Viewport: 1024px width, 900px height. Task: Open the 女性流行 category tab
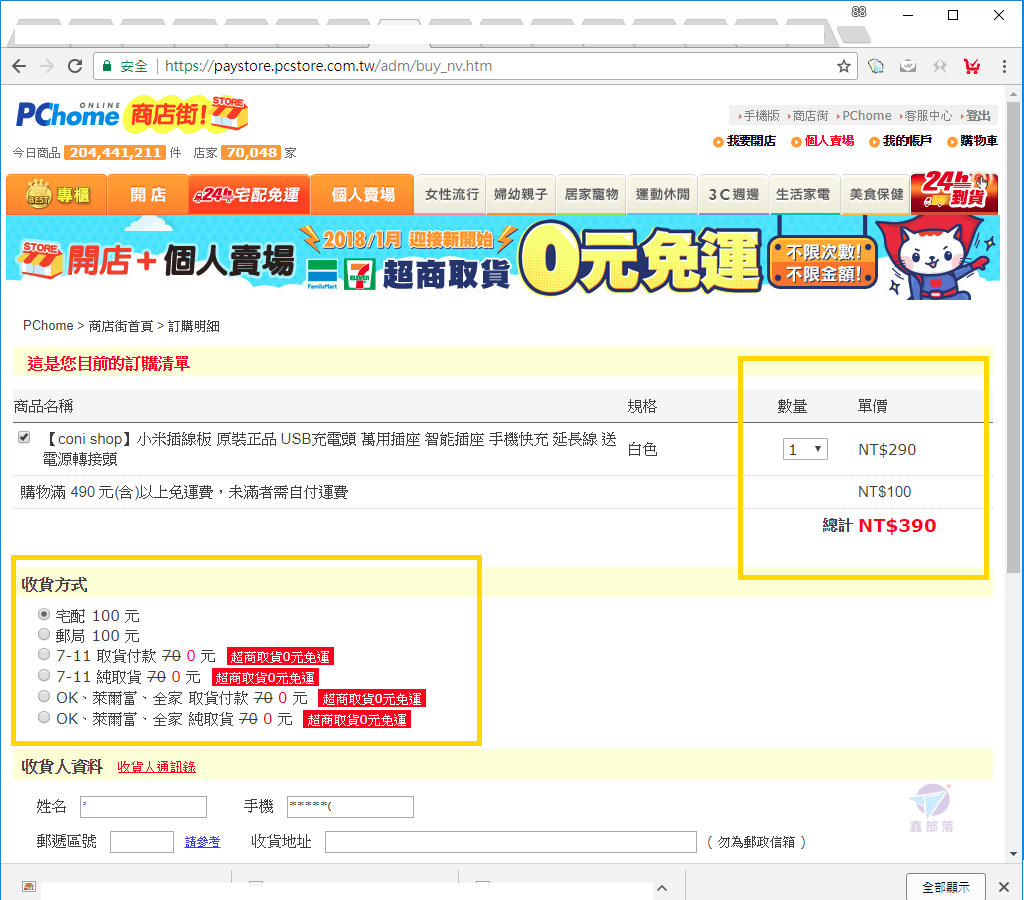coord(451,195)
